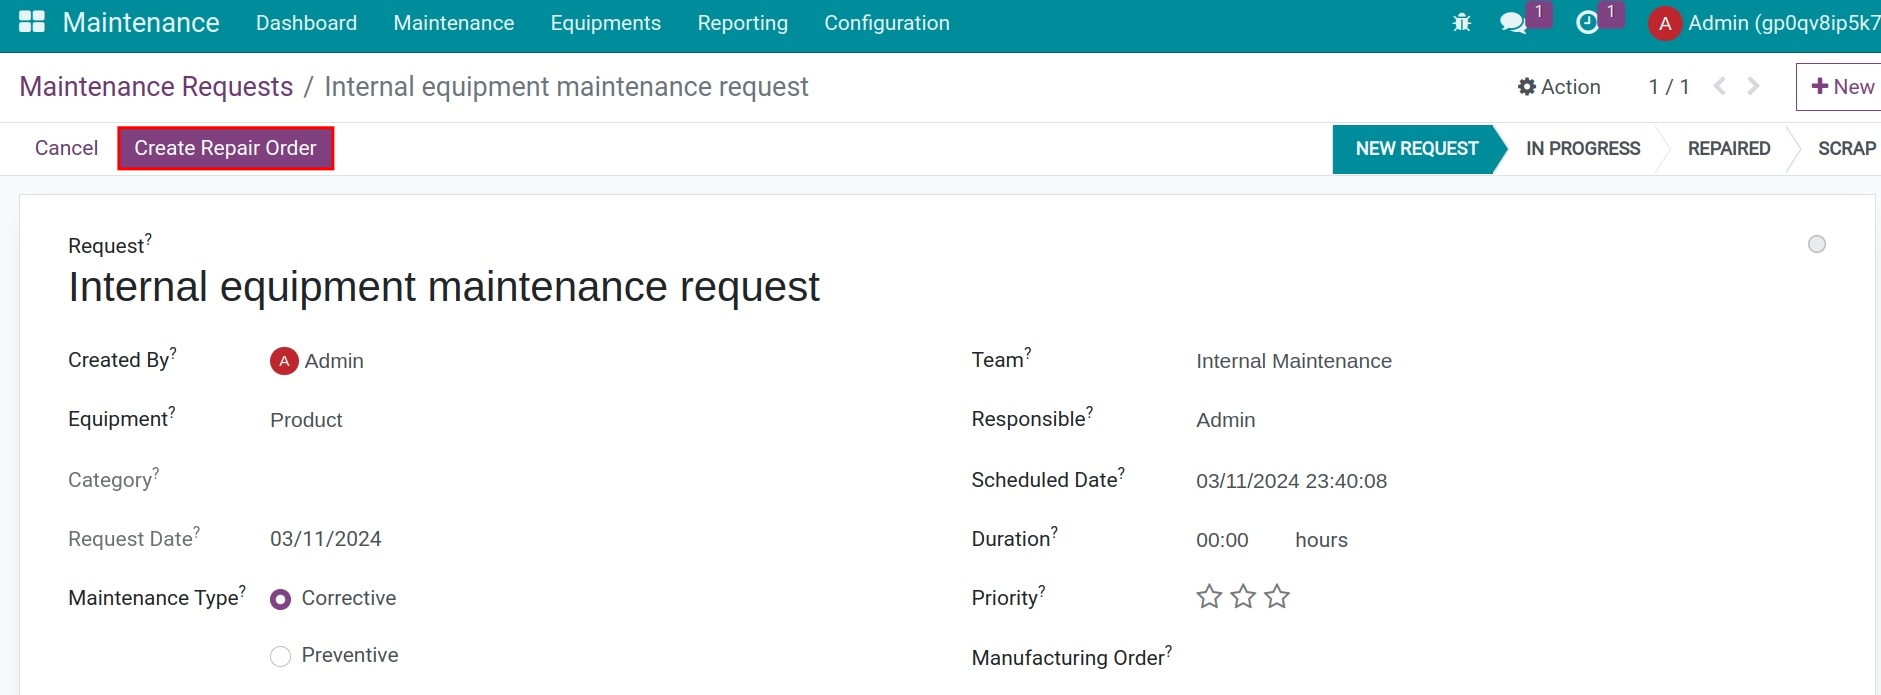Go to next record arrow
The image size is (1881, 695).
click(x=1753, y=86)
